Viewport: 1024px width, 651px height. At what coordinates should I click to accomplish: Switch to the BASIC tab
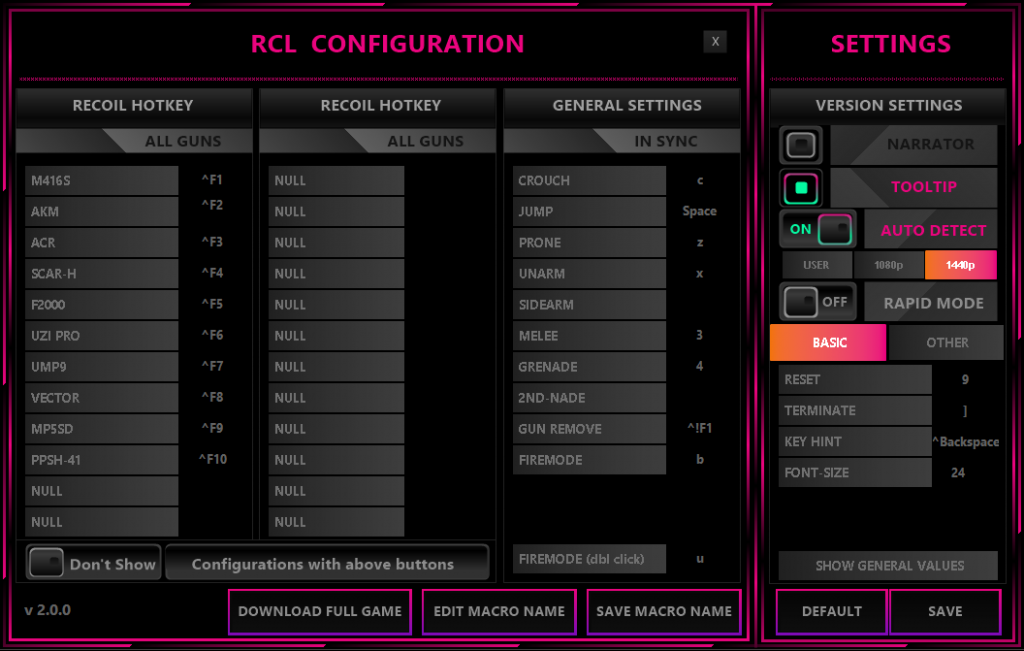point(828,342)
